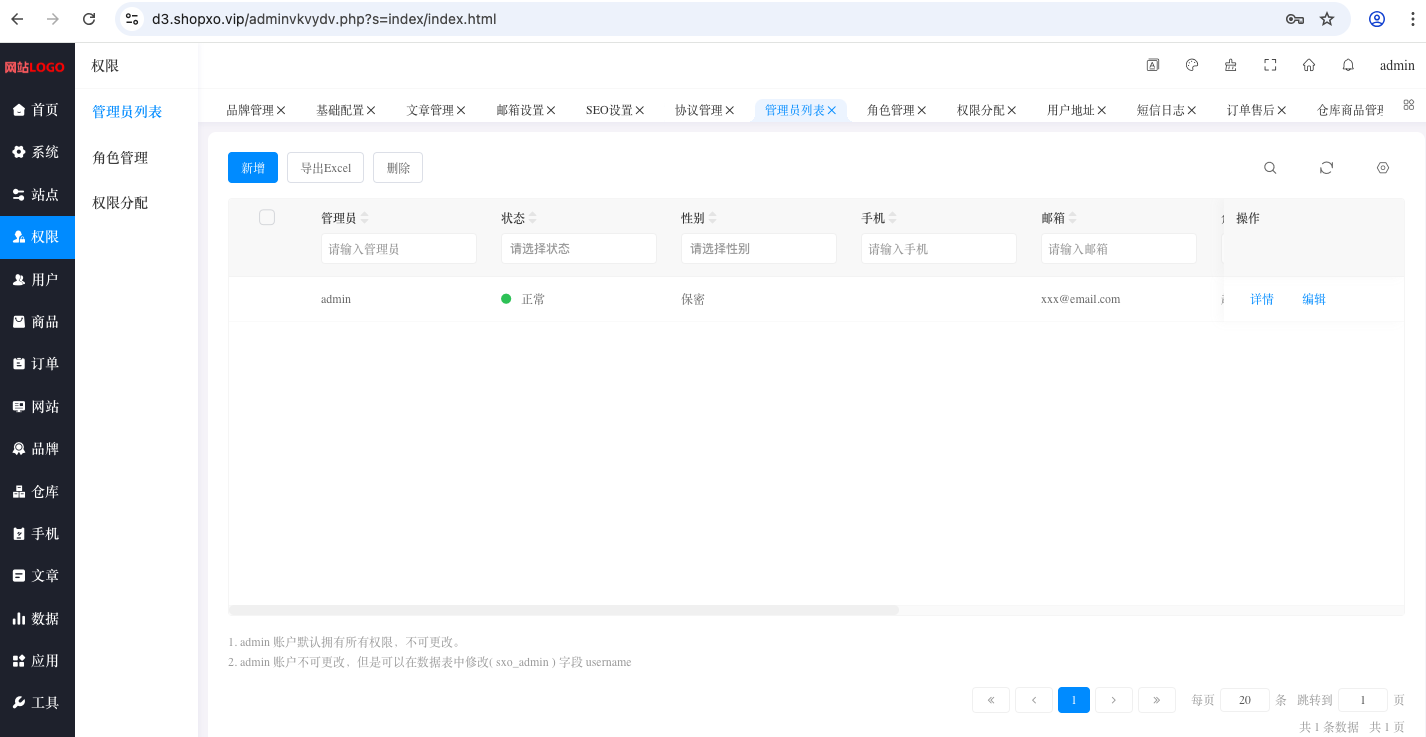Sort by 管理员 column arrows
The image size is (1426, 737).
pos(364,218)
